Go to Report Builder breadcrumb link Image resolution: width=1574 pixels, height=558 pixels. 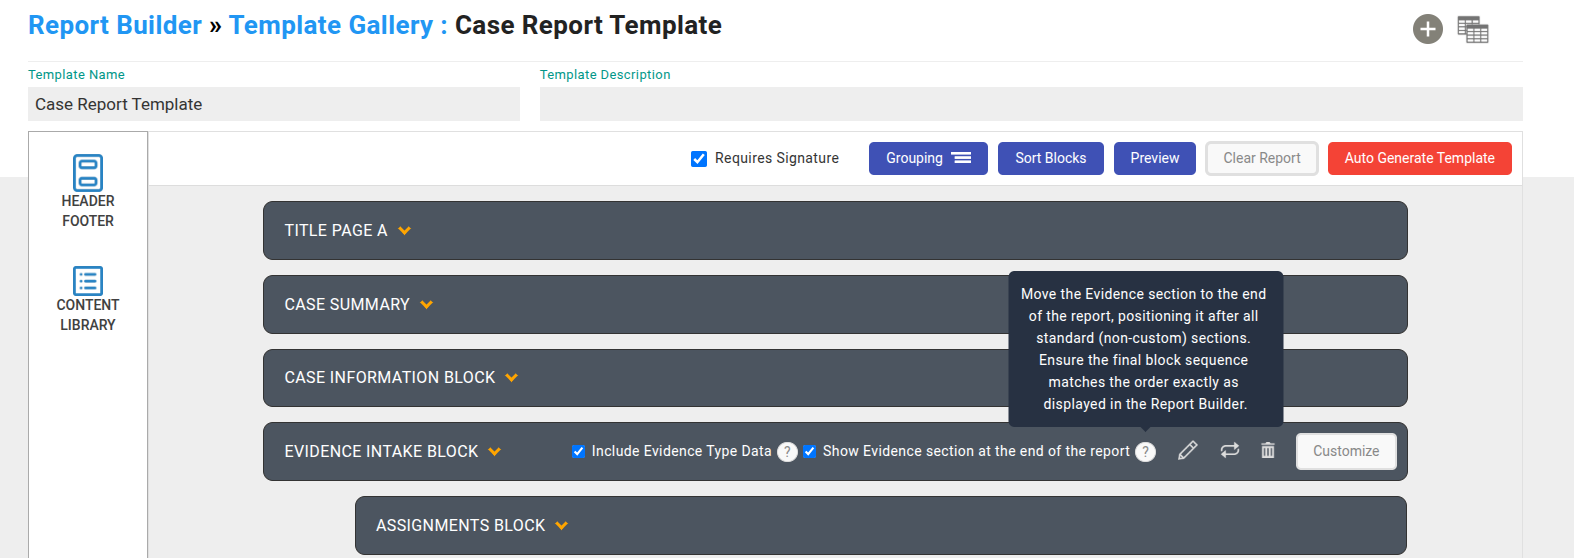tap(115, 25)
